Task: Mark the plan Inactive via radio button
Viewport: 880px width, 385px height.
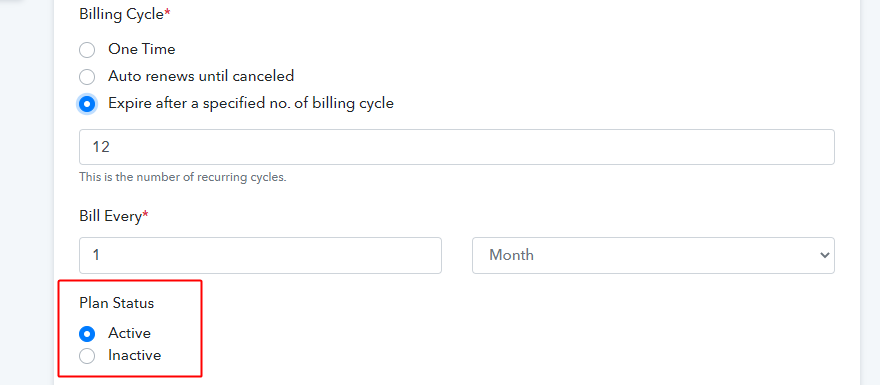Action: 87,356
